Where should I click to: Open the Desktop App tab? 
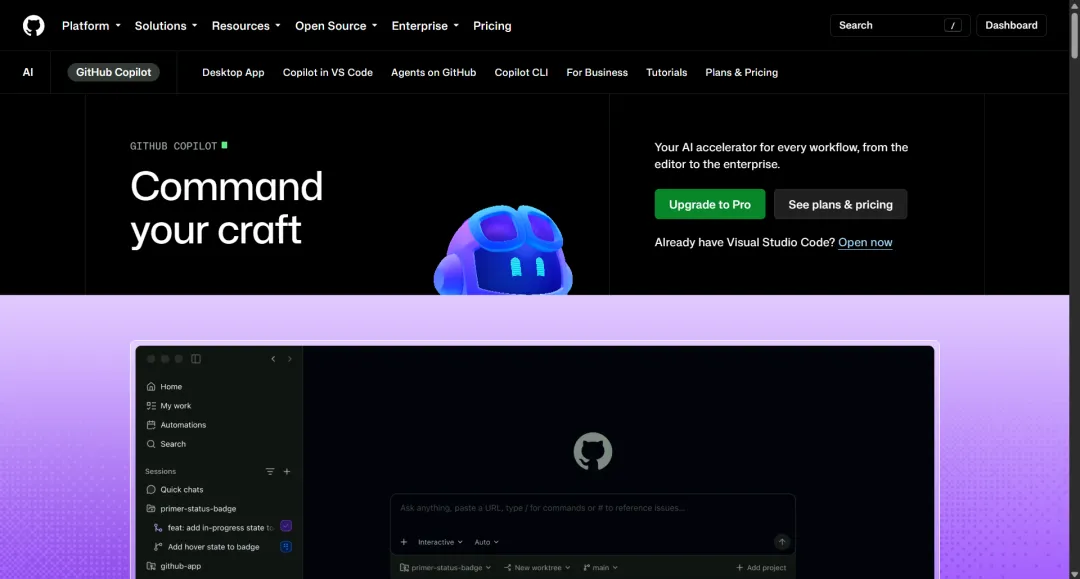point(233,72)
